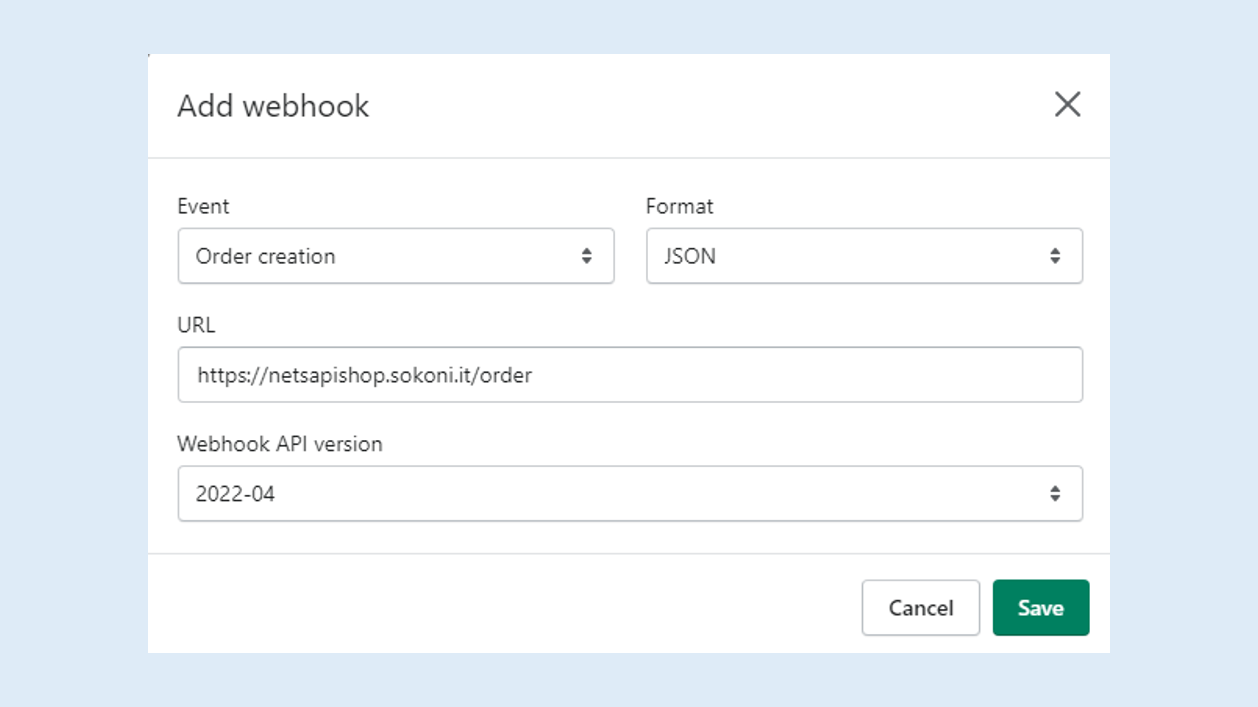Click the Add webhook title text
This screenshot has height=707, width=1258.
click(273, 106)
